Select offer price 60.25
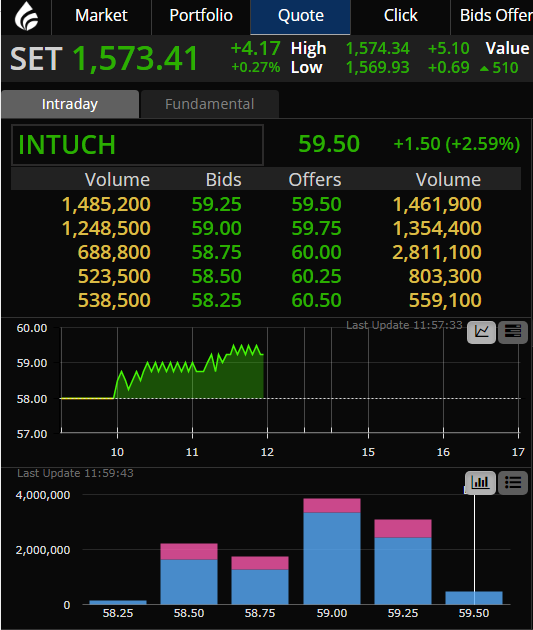Image resolution: width=533 pixels, height=630 pixels. pos(317,276)
